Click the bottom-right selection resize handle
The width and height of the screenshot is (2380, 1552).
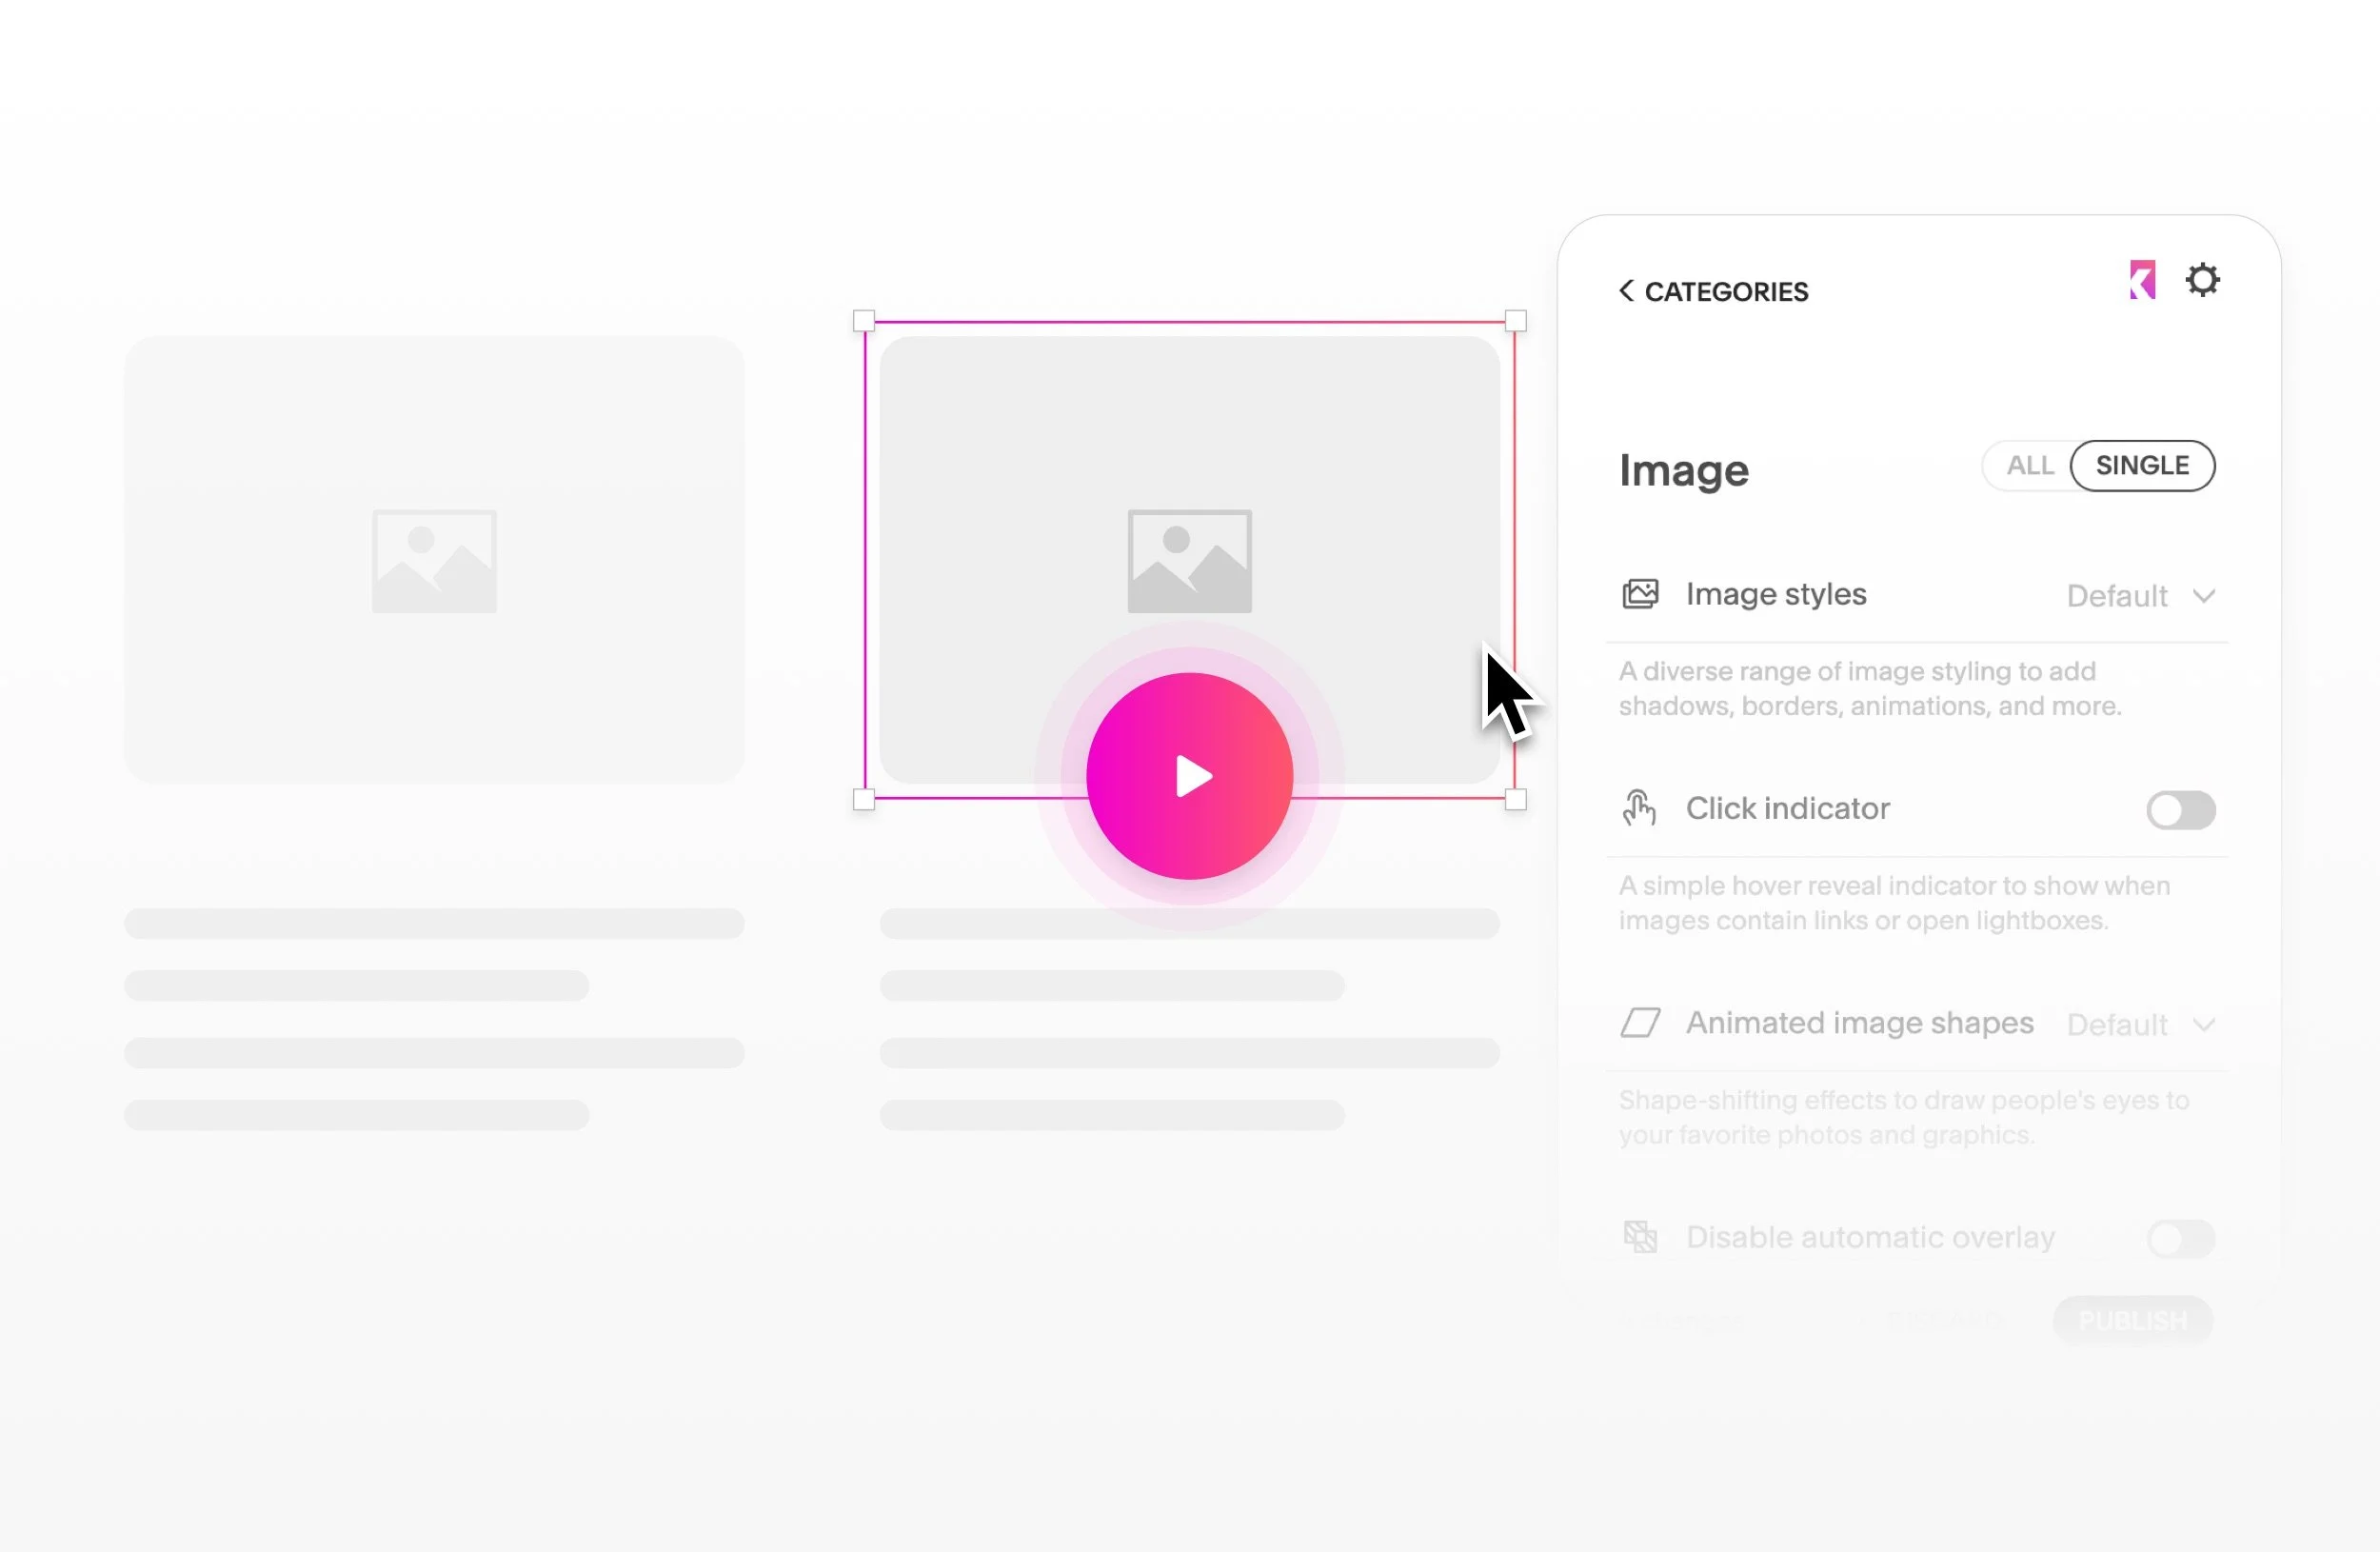pos(1515,799)
